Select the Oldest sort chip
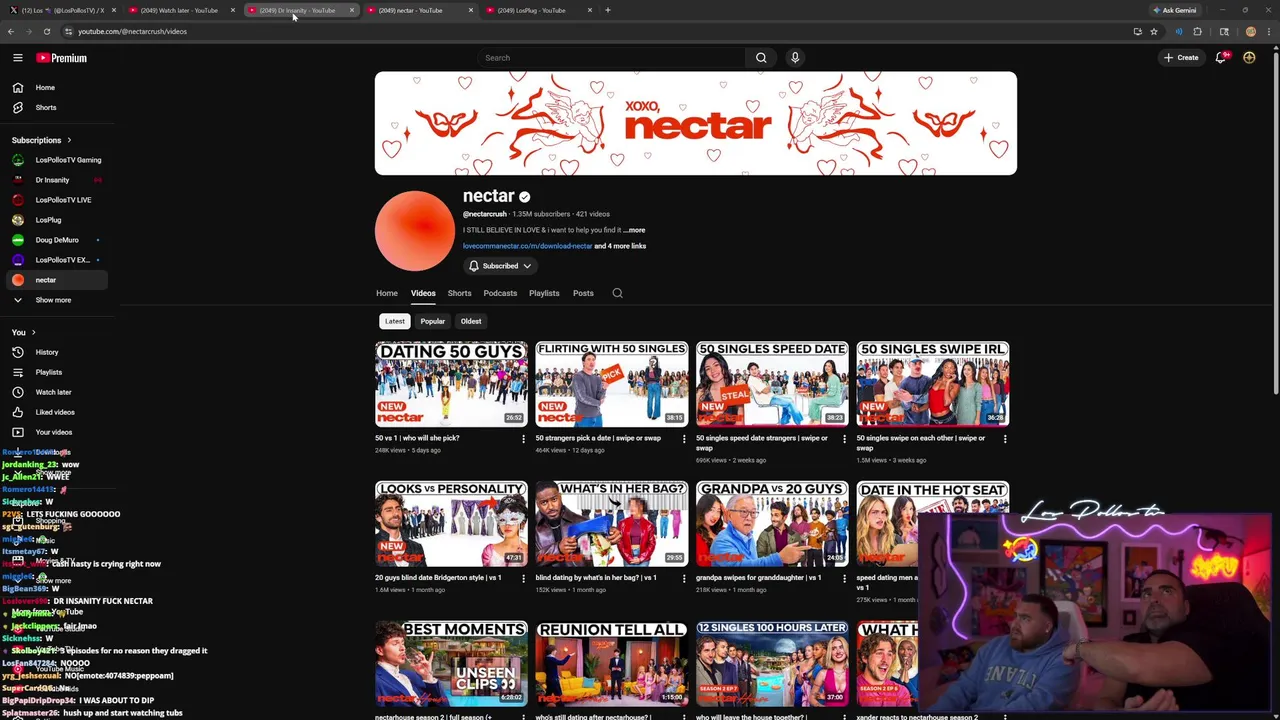 click(471, 321)
